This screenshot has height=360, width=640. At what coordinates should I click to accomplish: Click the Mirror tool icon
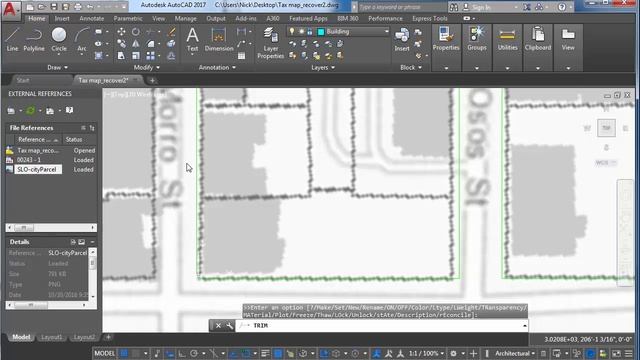(x=136, y=44)
